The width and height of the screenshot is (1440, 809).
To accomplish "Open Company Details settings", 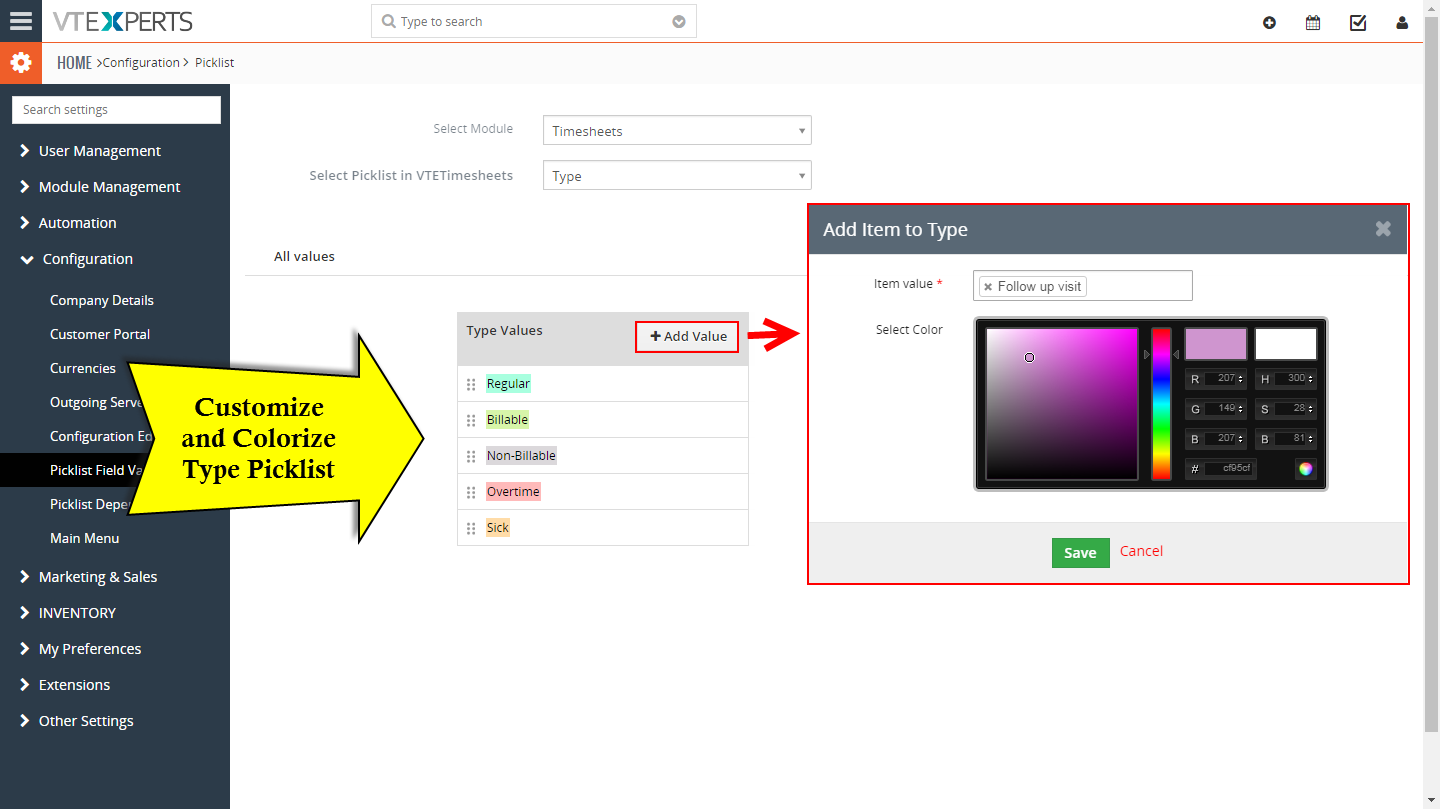I will (102, 300).
